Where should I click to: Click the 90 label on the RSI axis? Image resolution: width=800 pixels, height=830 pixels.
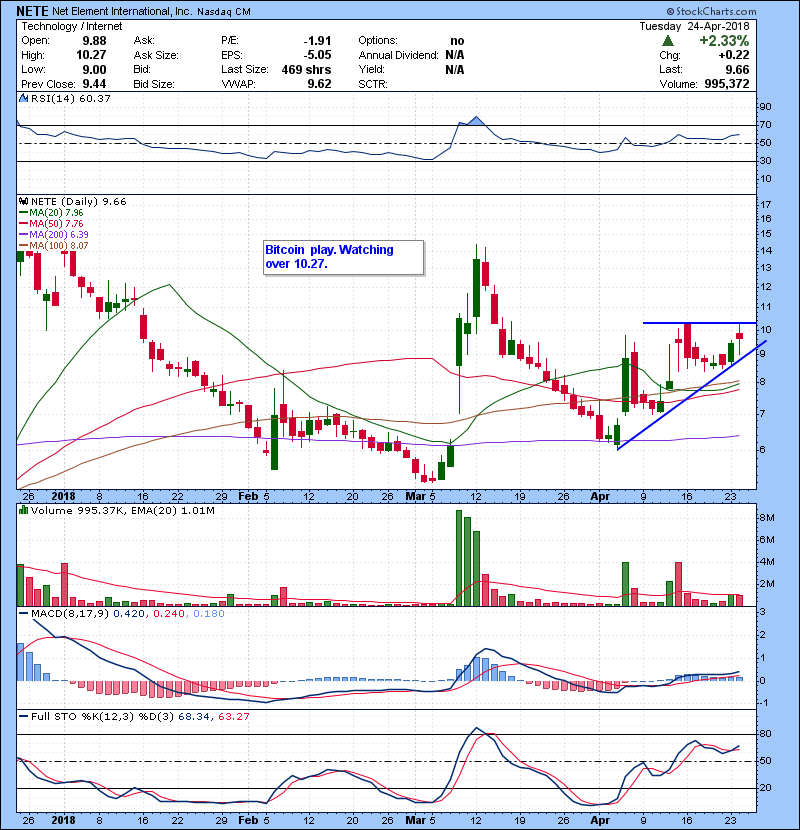coord(766,107)
